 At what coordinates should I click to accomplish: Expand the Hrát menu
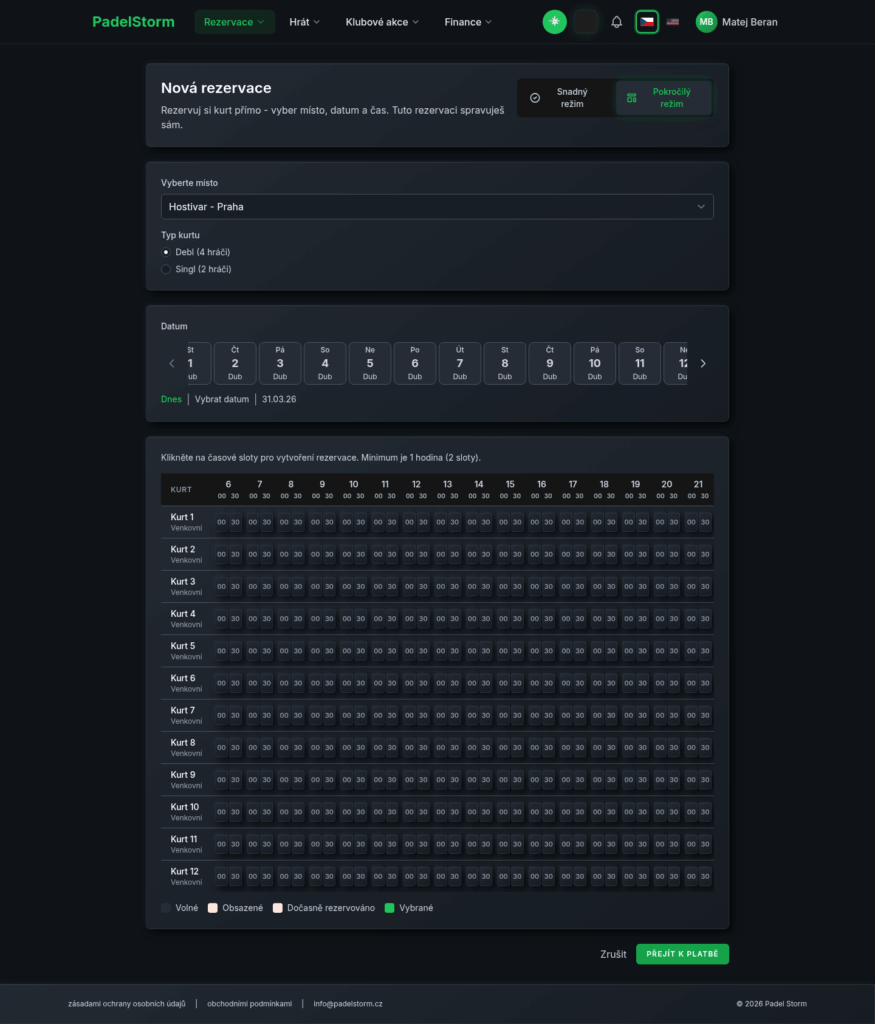pyautogui.click(x=304, y=22)
